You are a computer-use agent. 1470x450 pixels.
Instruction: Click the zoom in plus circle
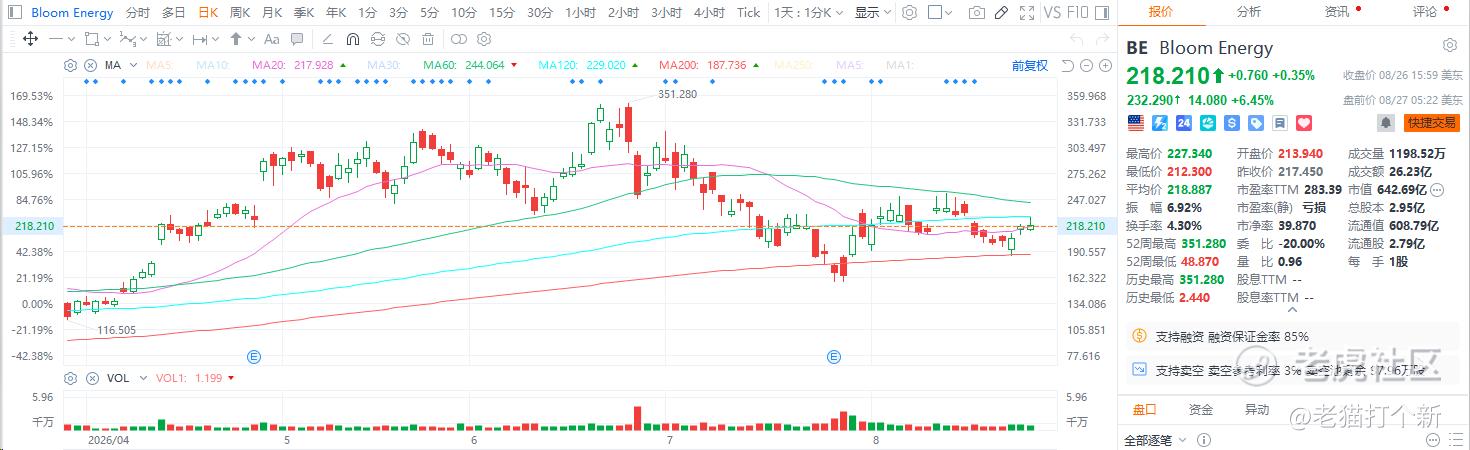tap(1103, 66)
